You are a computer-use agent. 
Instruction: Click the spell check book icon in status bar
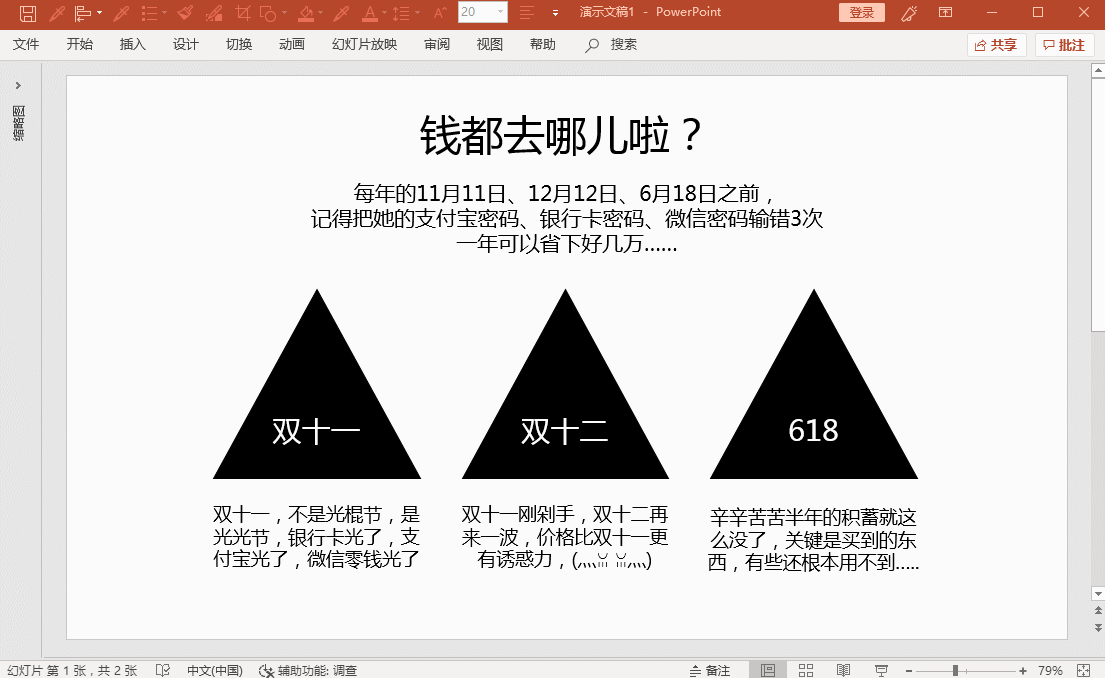163,670
